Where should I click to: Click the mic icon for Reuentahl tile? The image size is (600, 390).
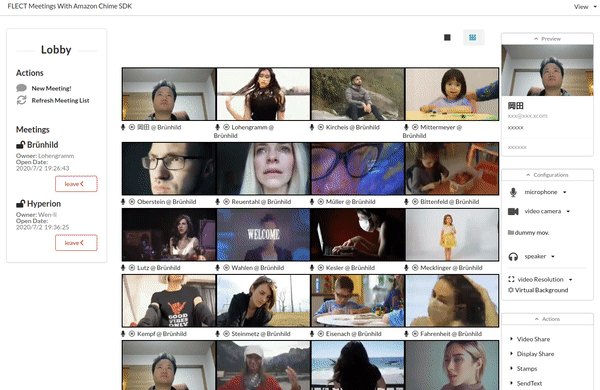coord(217,201)
